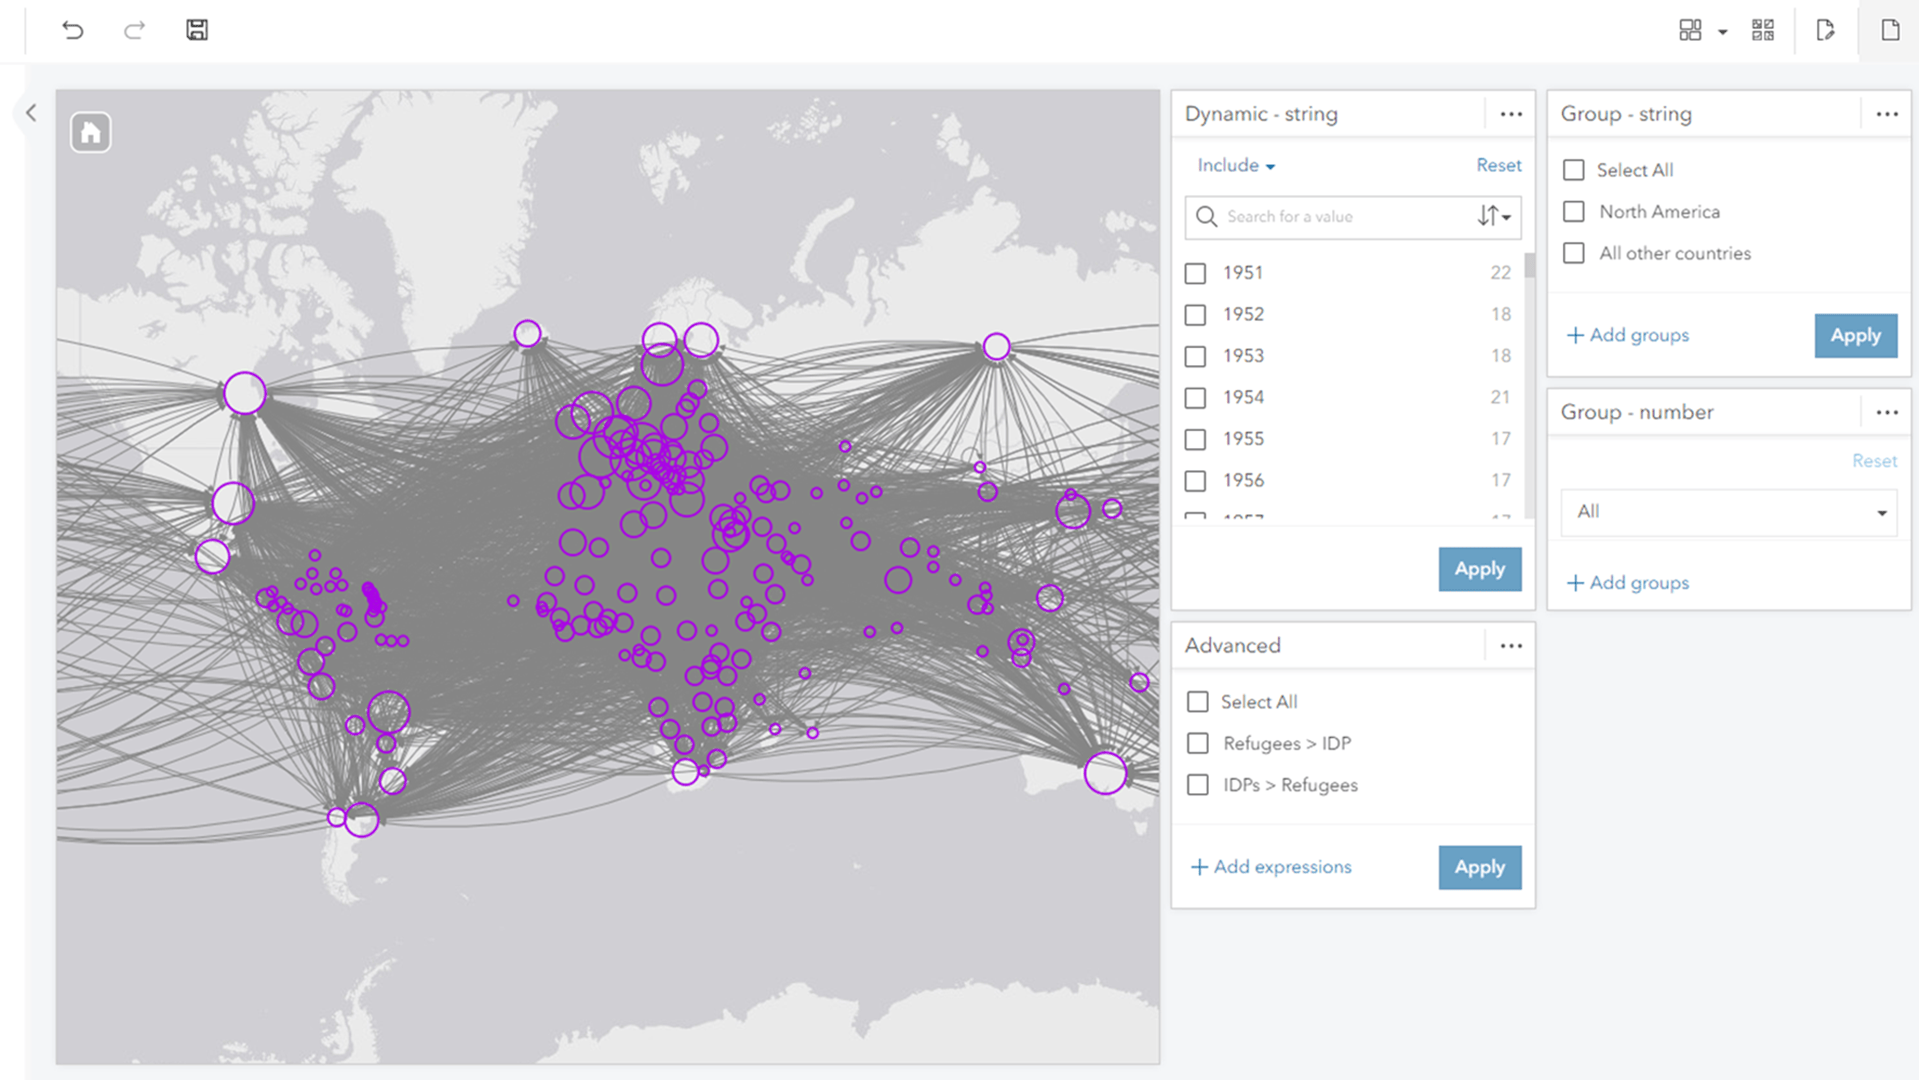The image size is (1920, 1080).
Task: Open the Advanced filter options ellipsis
Action: (1511, 646)
